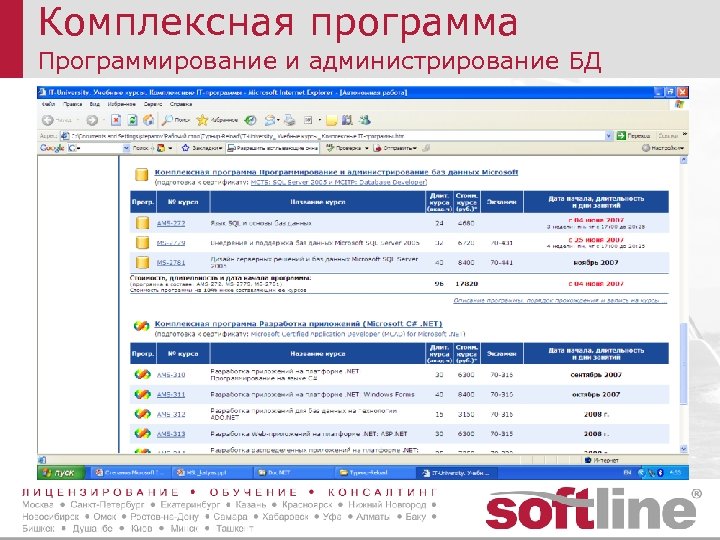Open the MS-2781 course link
Viewport: 720px width, 540px height.
click(171, 263)
